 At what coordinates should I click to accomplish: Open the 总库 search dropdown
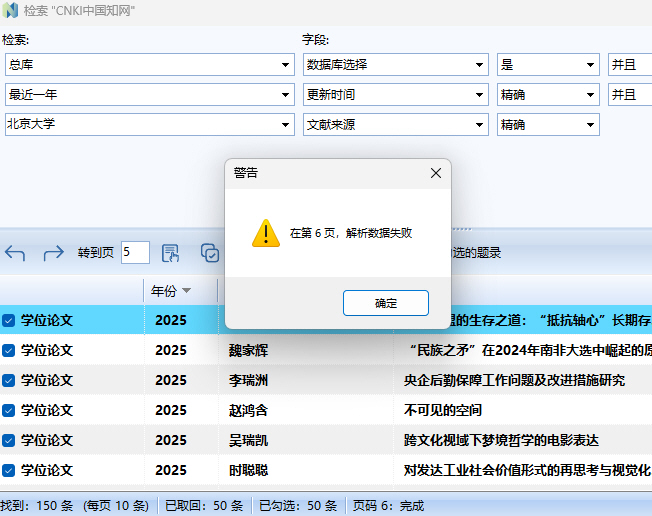(x=286, y=65)
